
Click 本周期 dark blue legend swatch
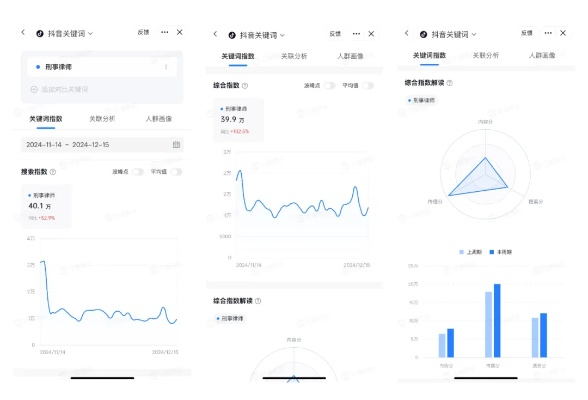[x=492, y=252]
